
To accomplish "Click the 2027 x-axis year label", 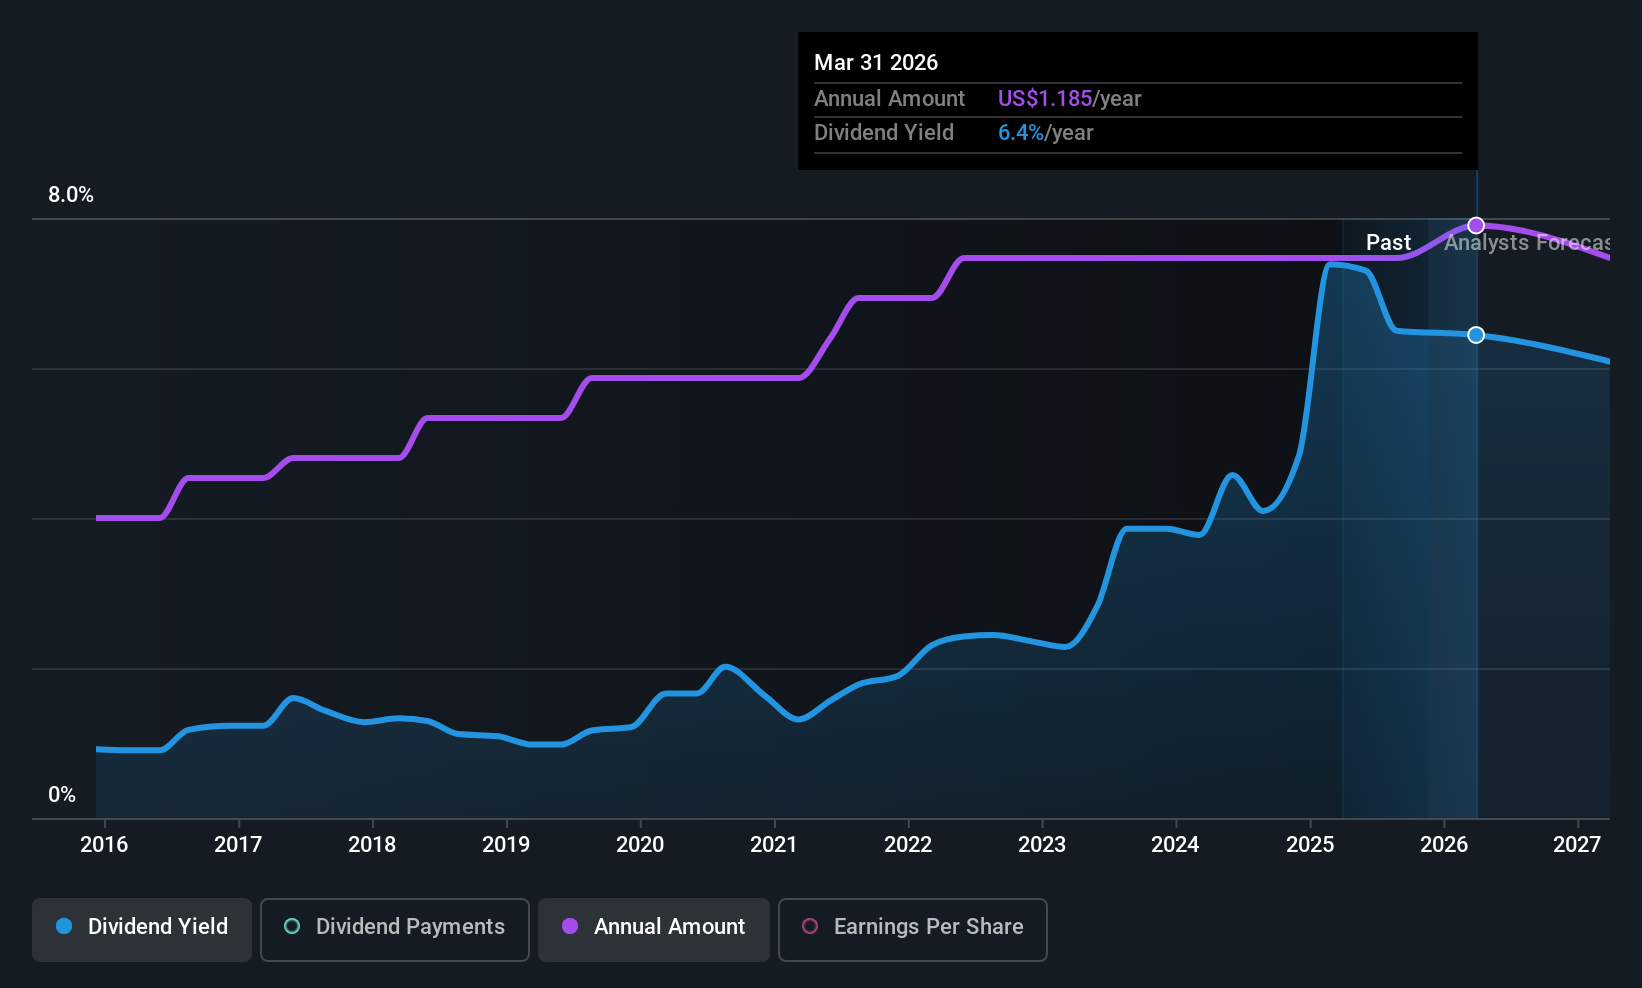I will click(1577, 845).
